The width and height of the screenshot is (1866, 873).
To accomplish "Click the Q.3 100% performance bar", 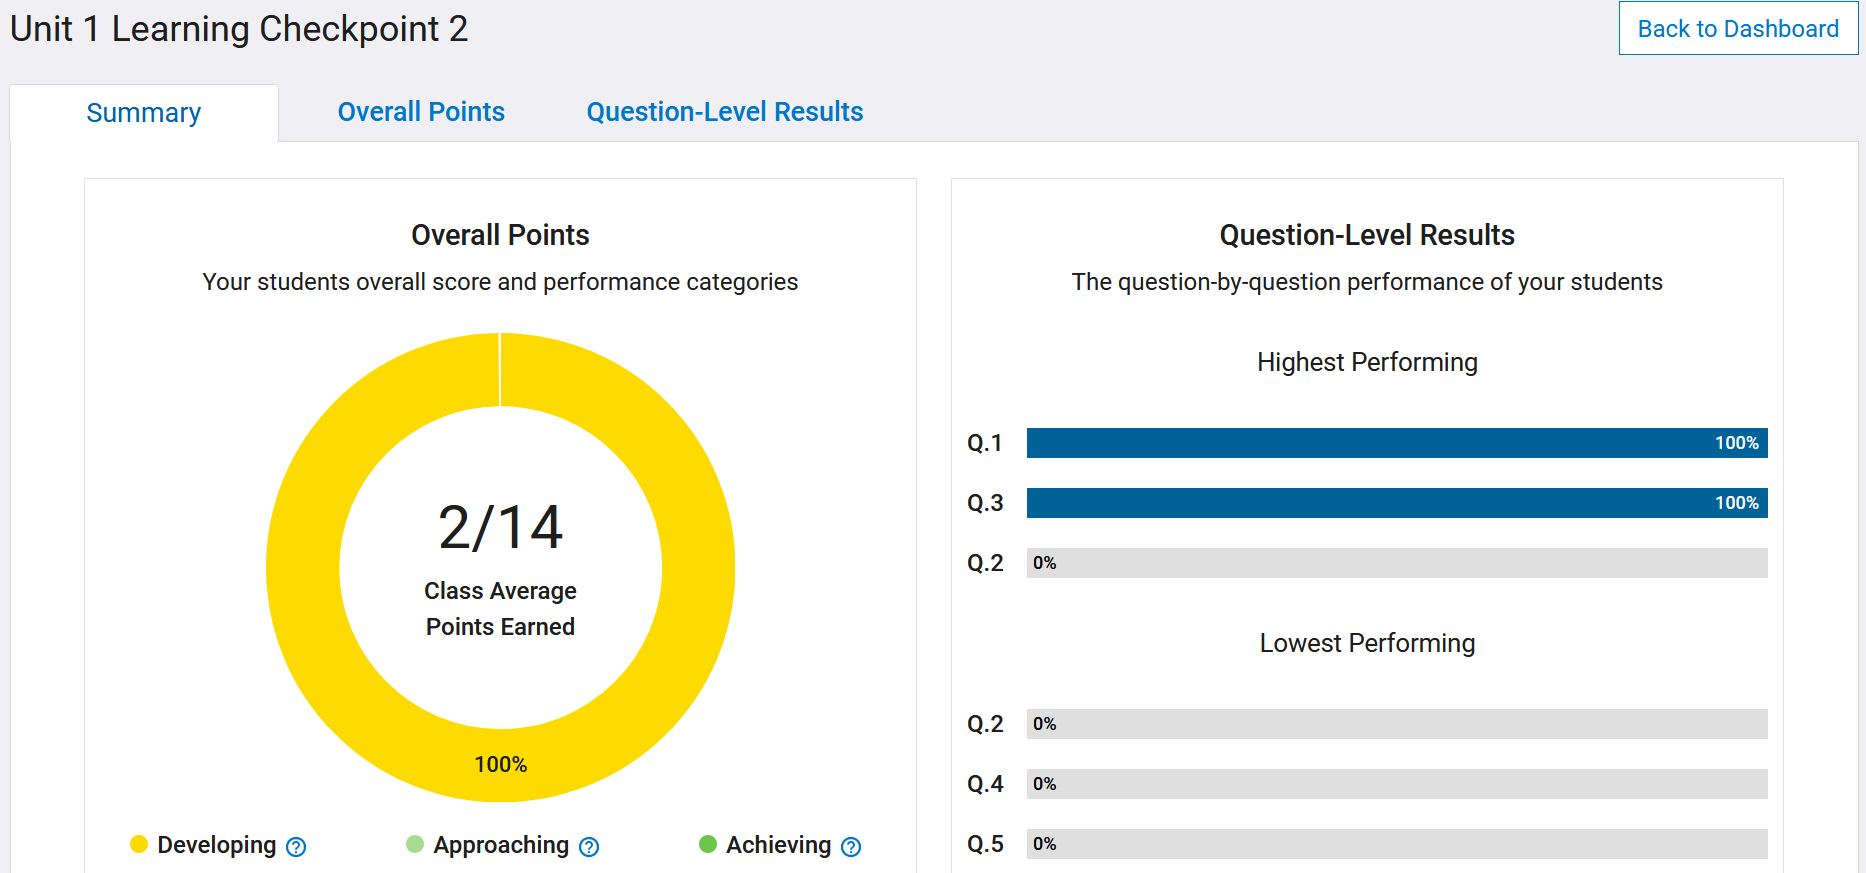I will click(1396, 503).
